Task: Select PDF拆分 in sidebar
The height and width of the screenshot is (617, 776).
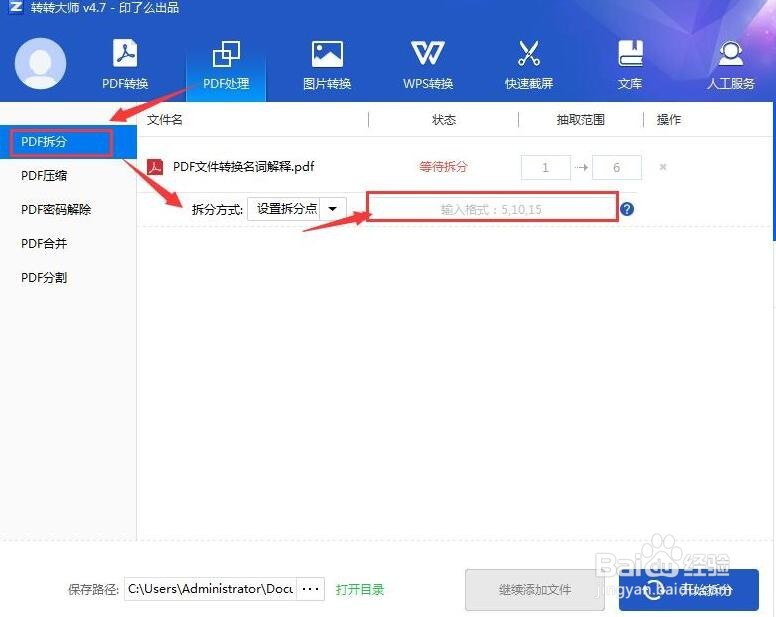Action: click(68, 142)
